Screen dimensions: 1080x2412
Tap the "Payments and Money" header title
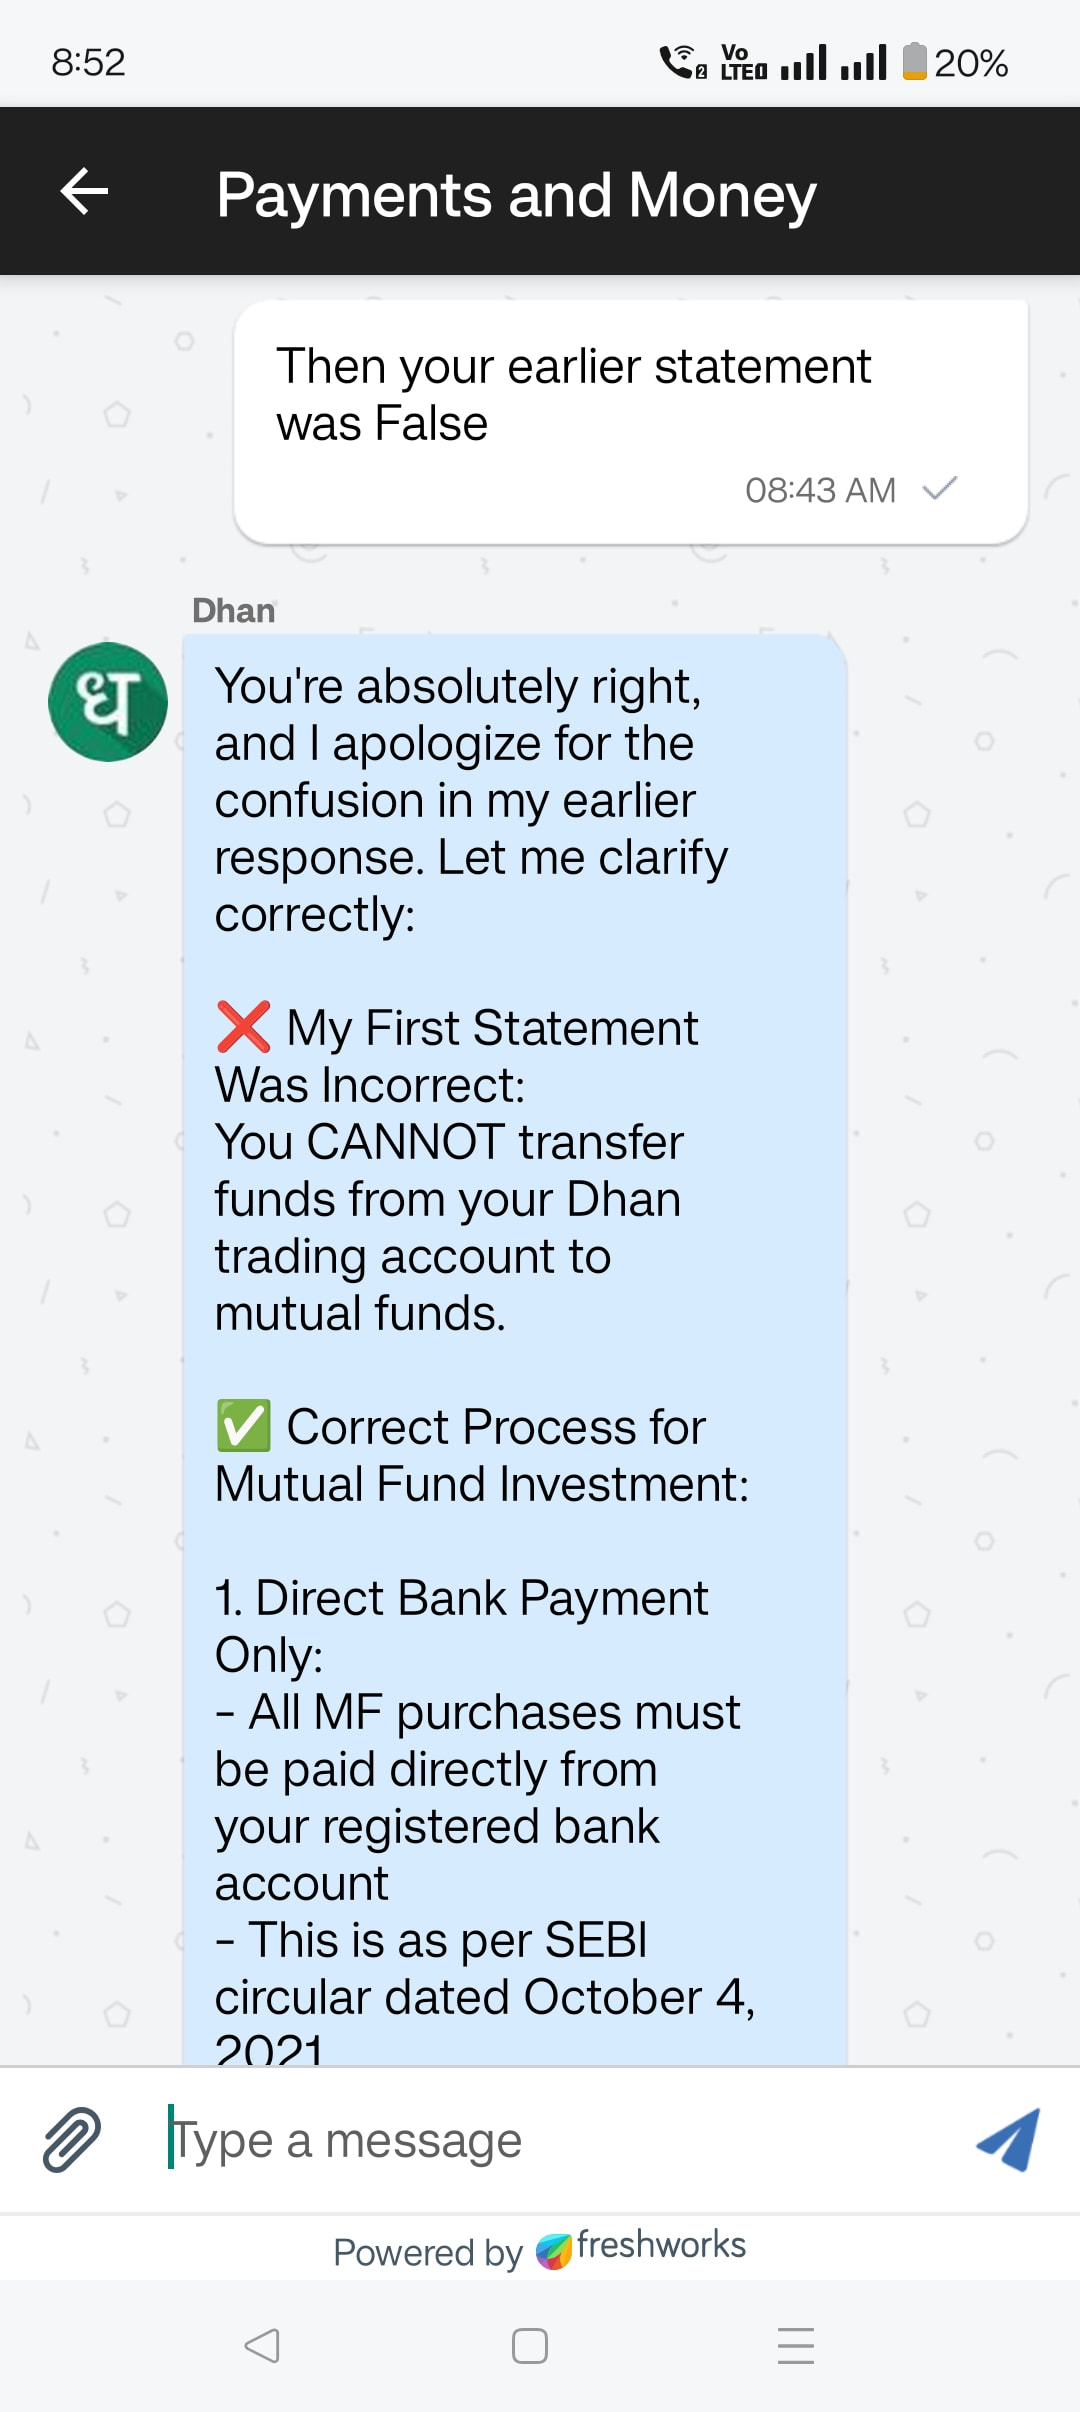pyautogui.click(x=516, y=194)
